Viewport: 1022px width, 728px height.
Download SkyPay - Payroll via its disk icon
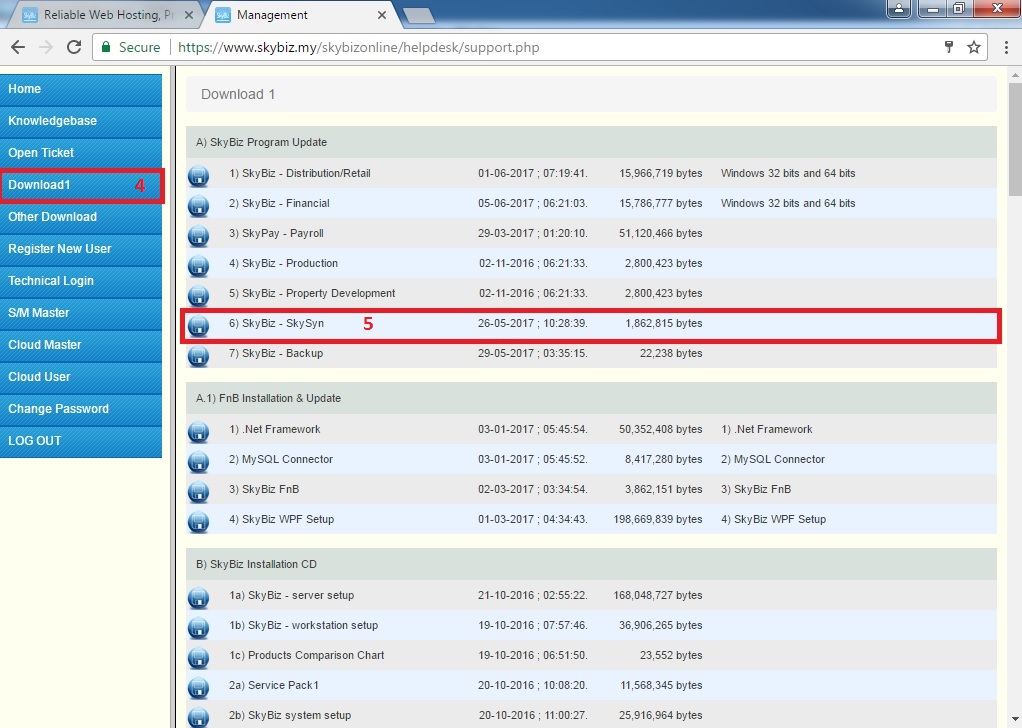(x=198, y=236)
